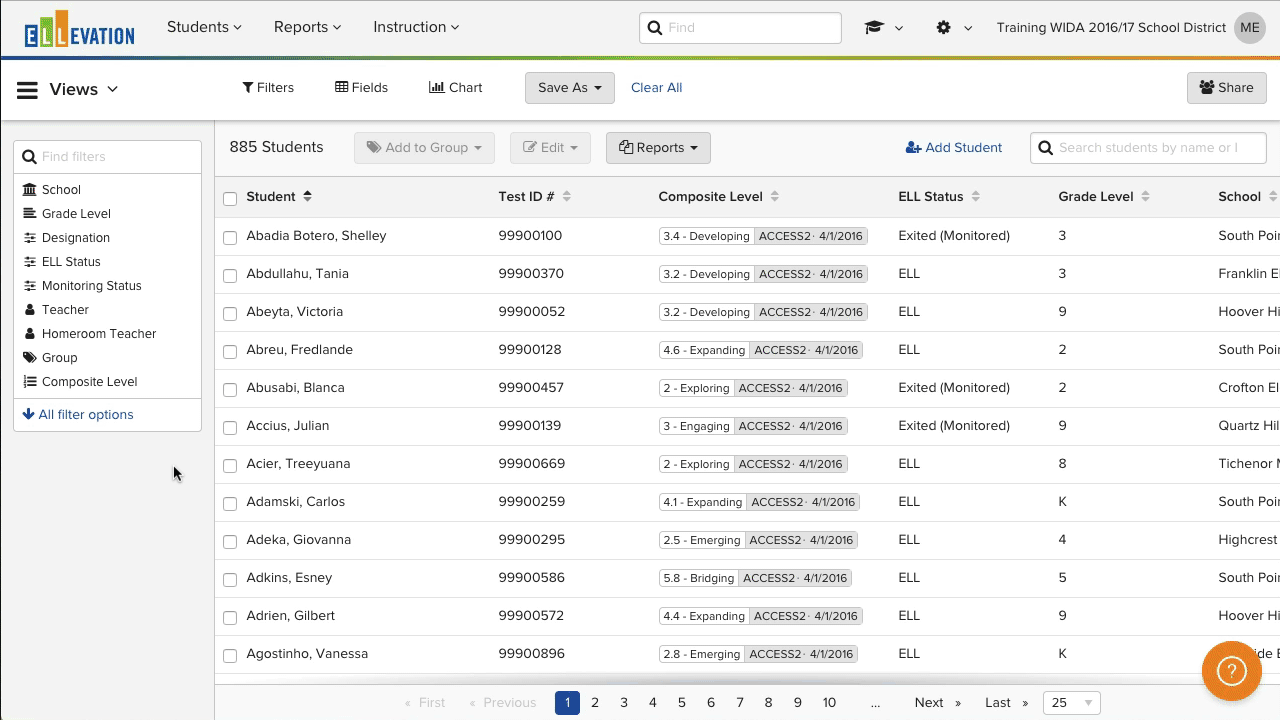Select the Homeroom Teacher filter

[99, 334]
